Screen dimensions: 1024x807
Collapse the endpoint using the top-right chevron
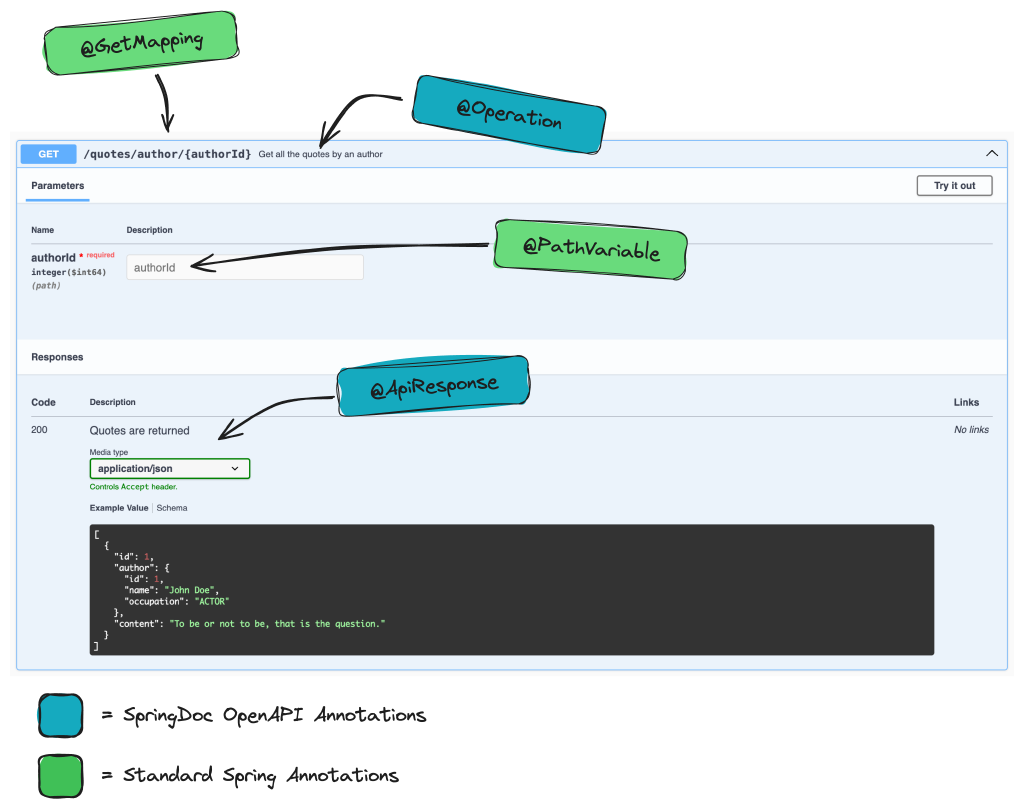point(991,153)
